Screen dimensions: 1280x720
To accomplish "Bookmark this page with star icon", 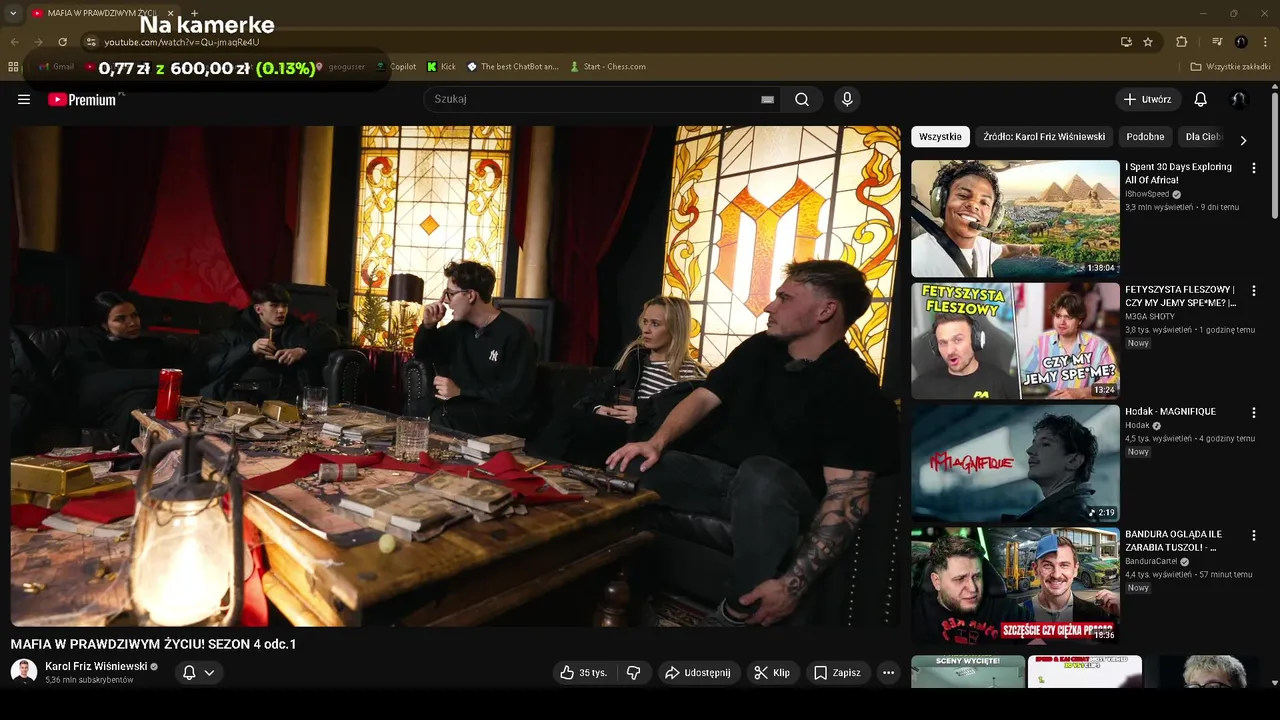I will 1148,42.
